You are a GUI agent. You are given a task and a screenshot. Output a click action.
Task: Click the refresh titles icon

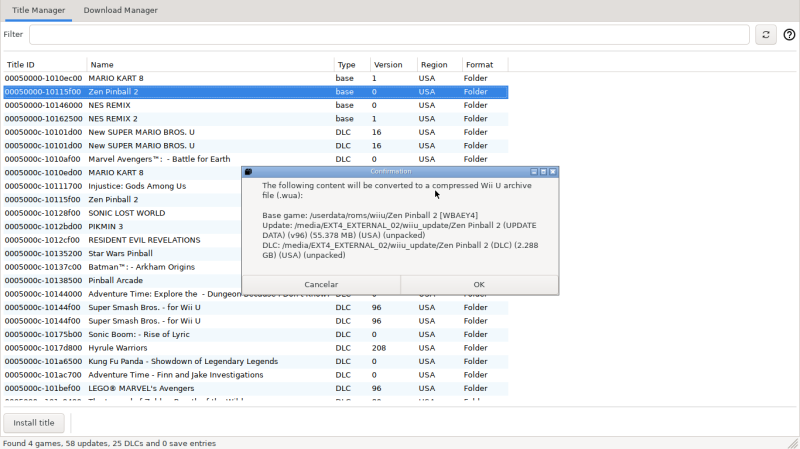click(766, 35)
